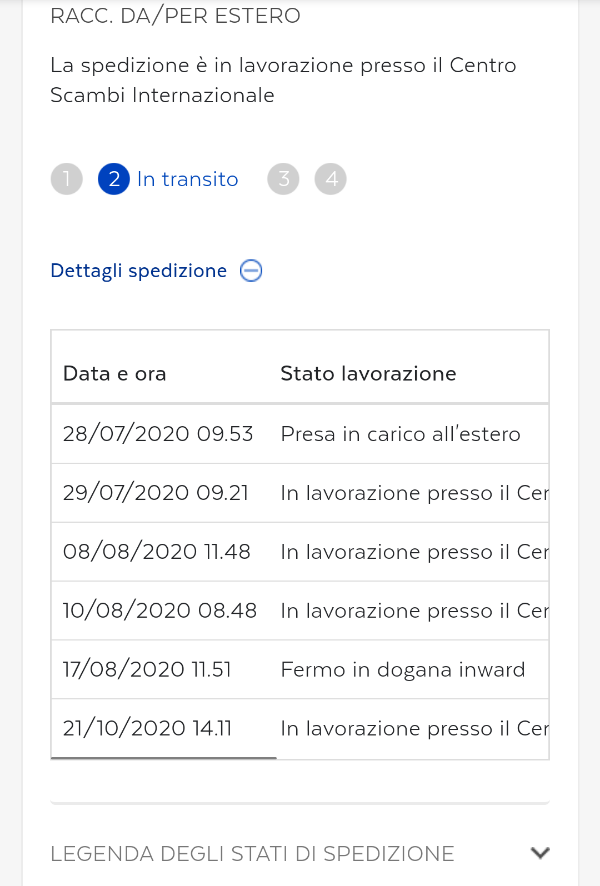Click the RACC. DA/PER ESTERO heading

point(175,17)
